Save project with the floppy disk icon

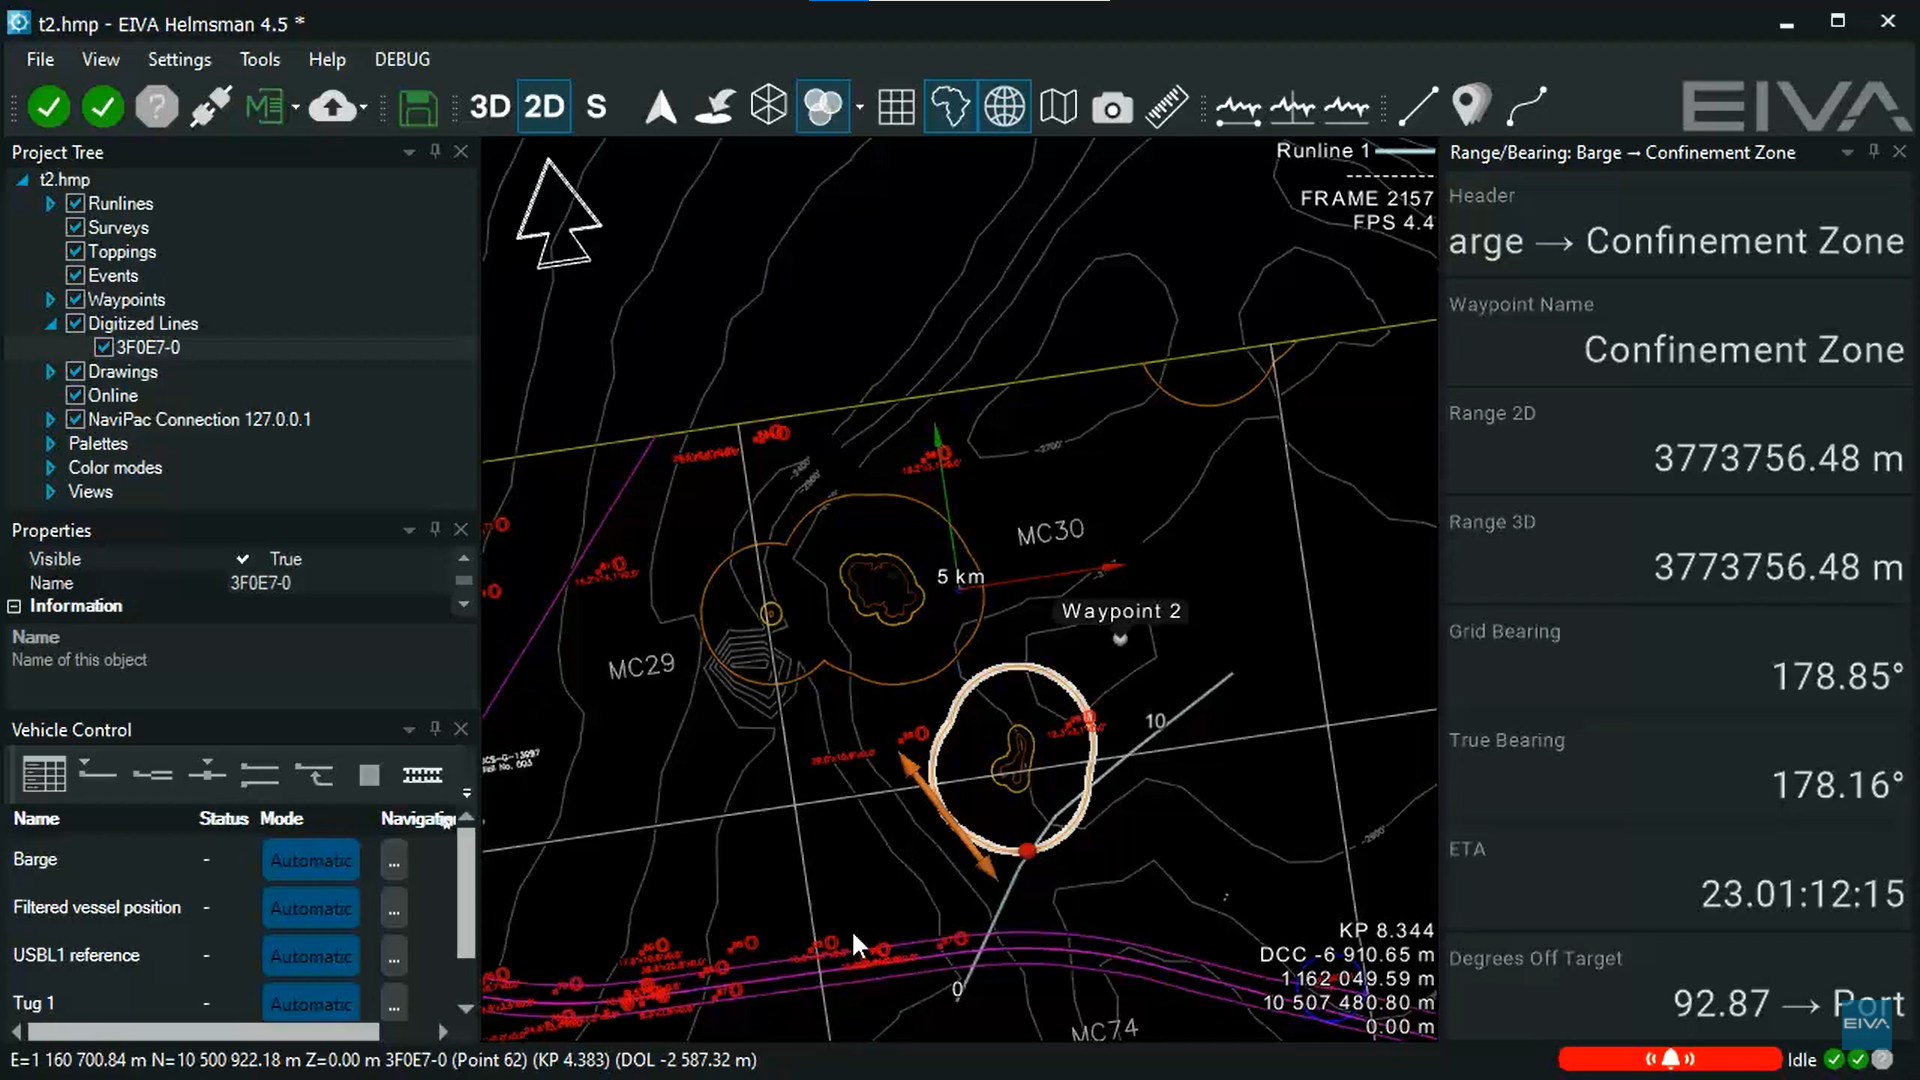(x=417, y=107)
